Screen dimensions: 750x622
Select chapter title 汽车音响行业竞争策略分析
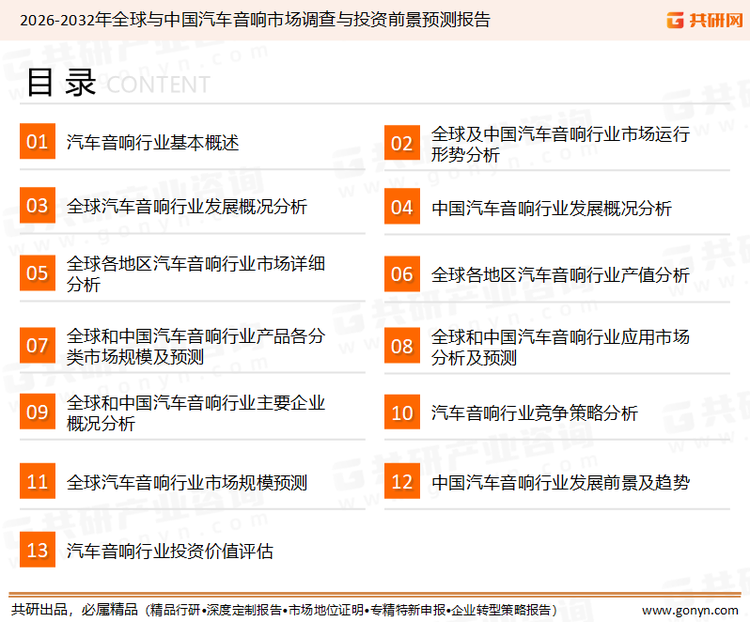coord(534,413)
